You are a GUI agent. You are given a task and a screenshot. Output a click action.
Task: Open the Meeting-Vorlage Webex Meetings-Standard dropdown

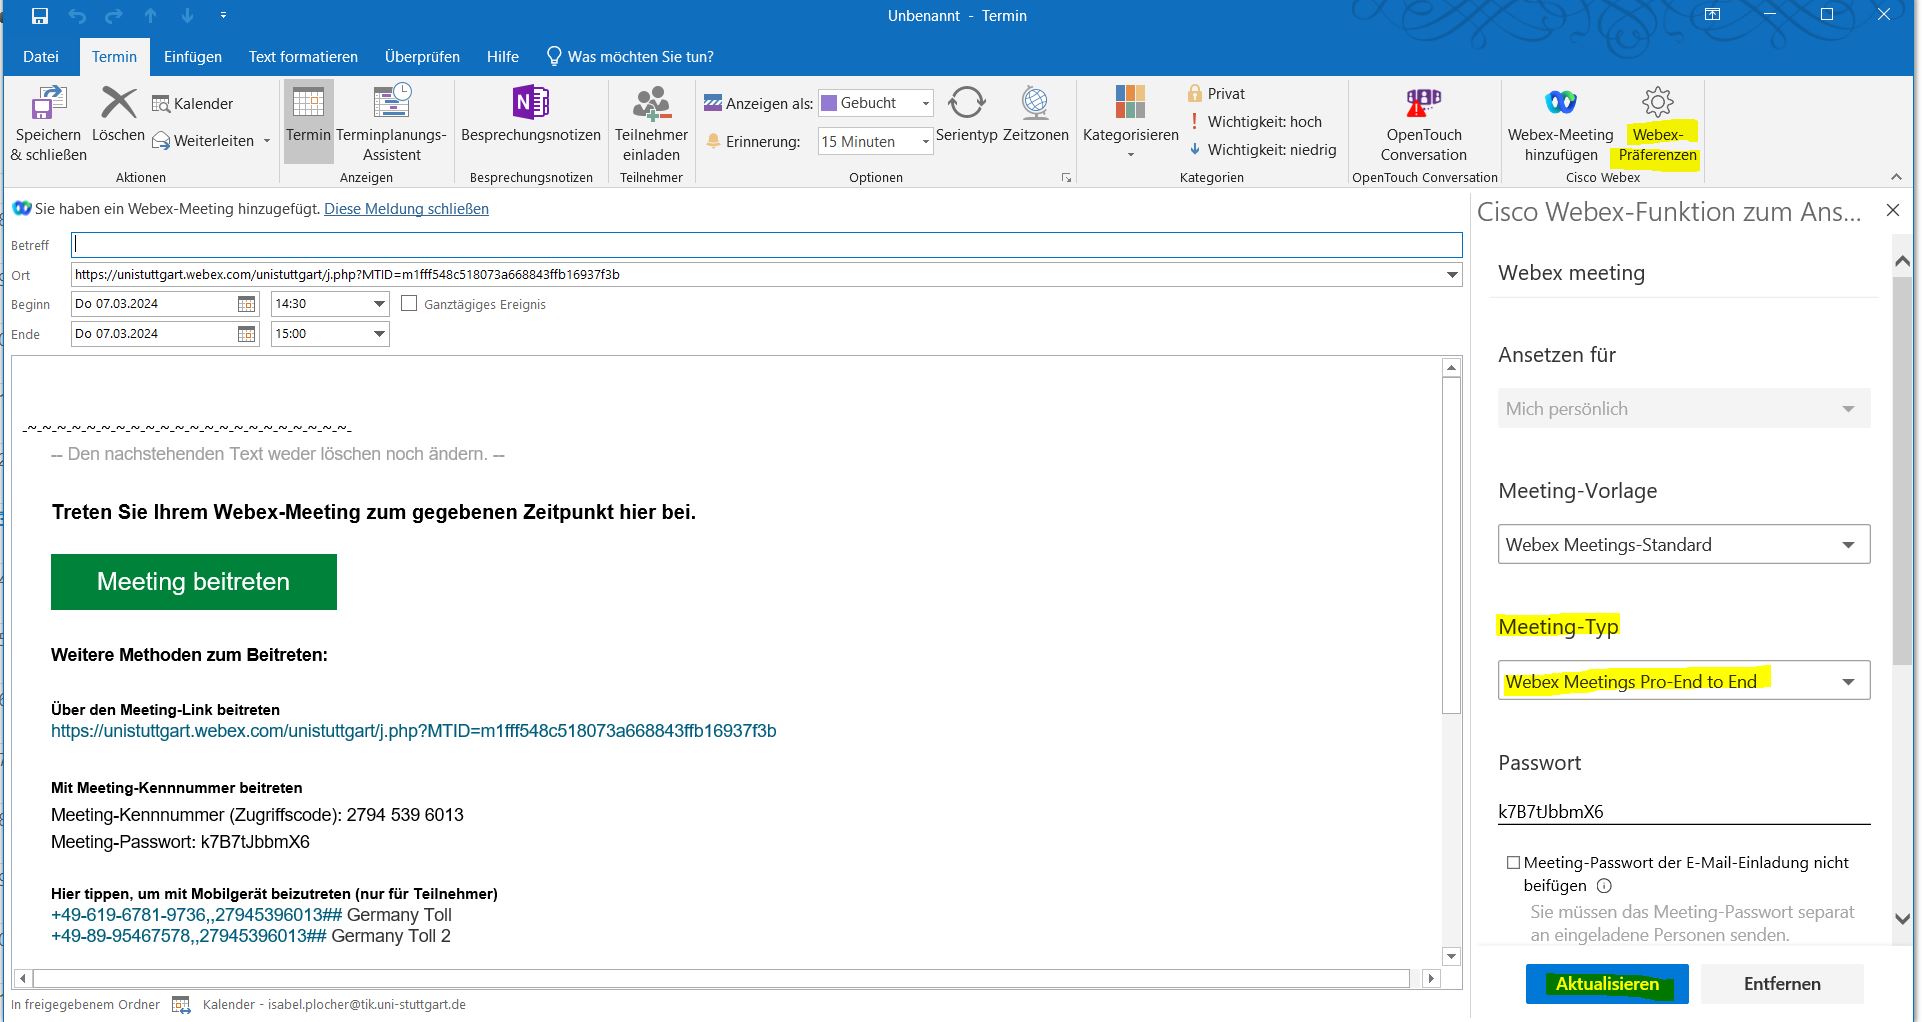click(1684, 545)
